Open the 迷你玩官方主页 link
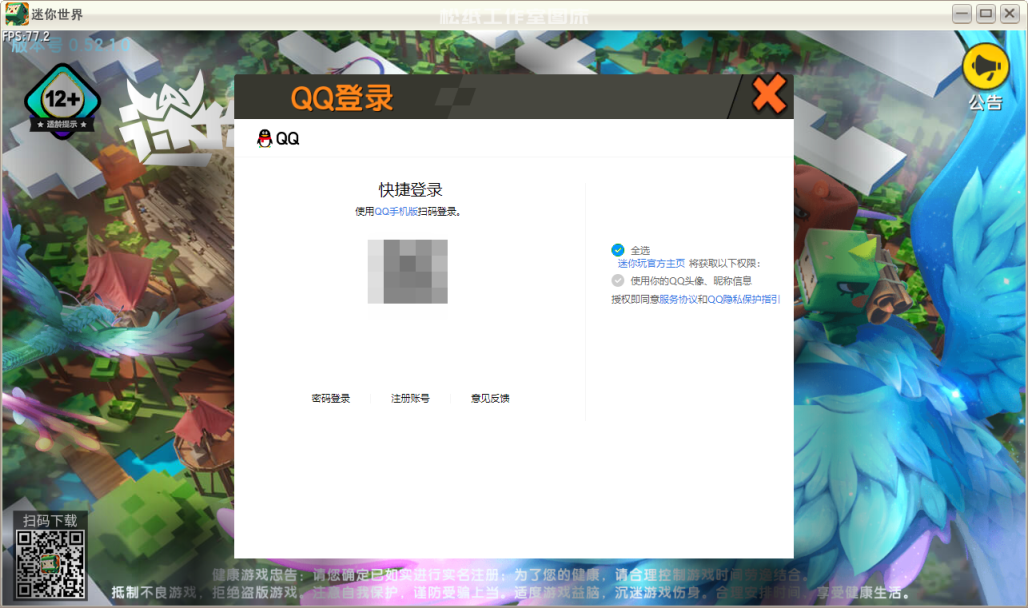The height and width of the screenshot is (608, 1028). 651,263
